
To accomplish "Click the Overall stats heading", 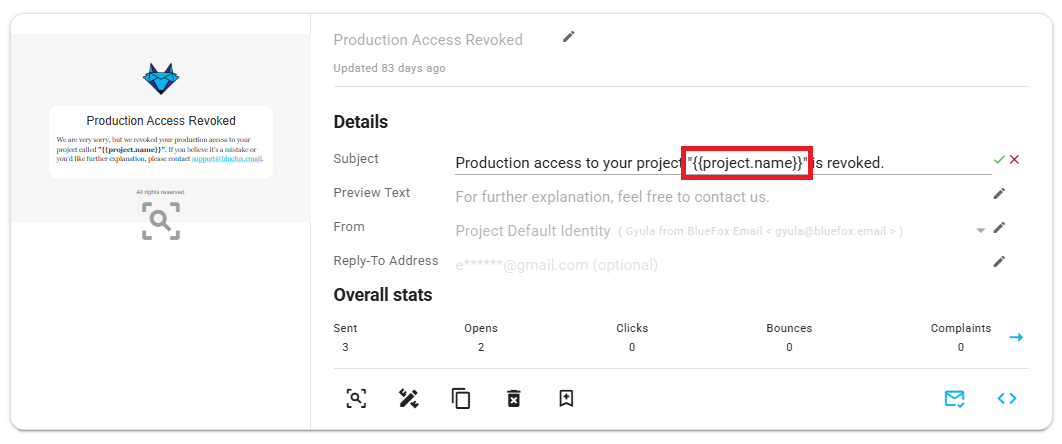I will point(383,295).
